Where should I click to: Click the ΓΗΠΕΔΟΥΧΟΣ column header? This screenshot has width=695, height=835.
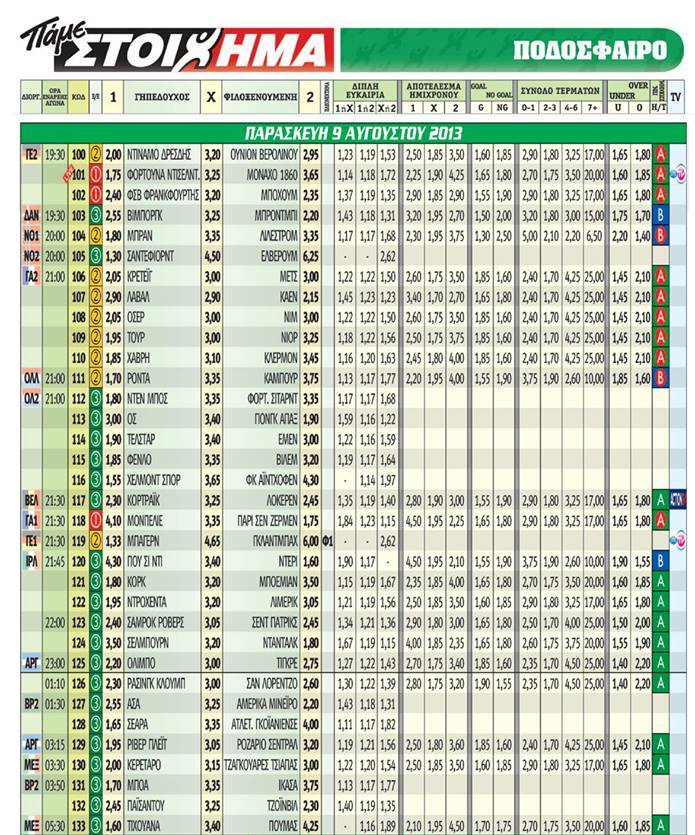click(162, 97)
